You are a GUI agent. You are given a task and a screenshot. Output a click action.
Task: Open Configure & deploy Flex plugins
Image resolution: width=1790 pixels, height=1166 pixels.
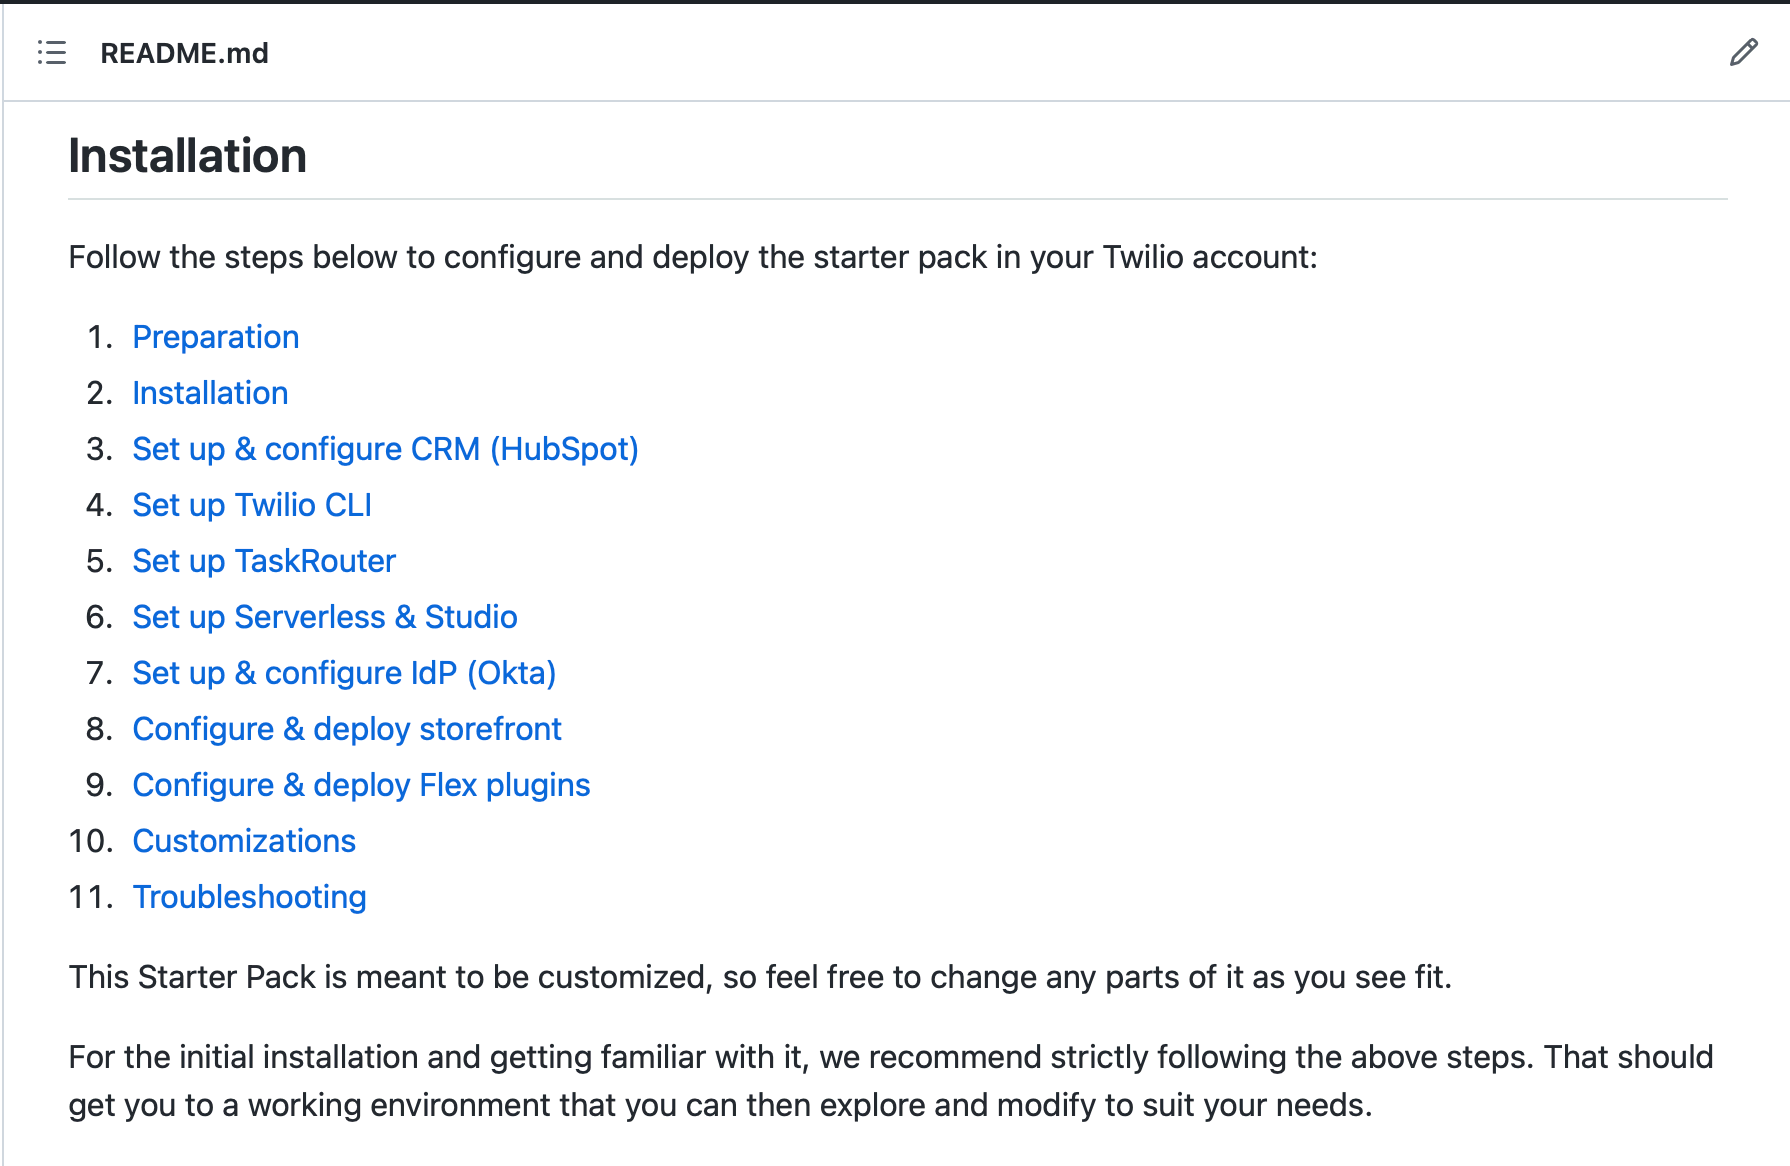(361, 785)
